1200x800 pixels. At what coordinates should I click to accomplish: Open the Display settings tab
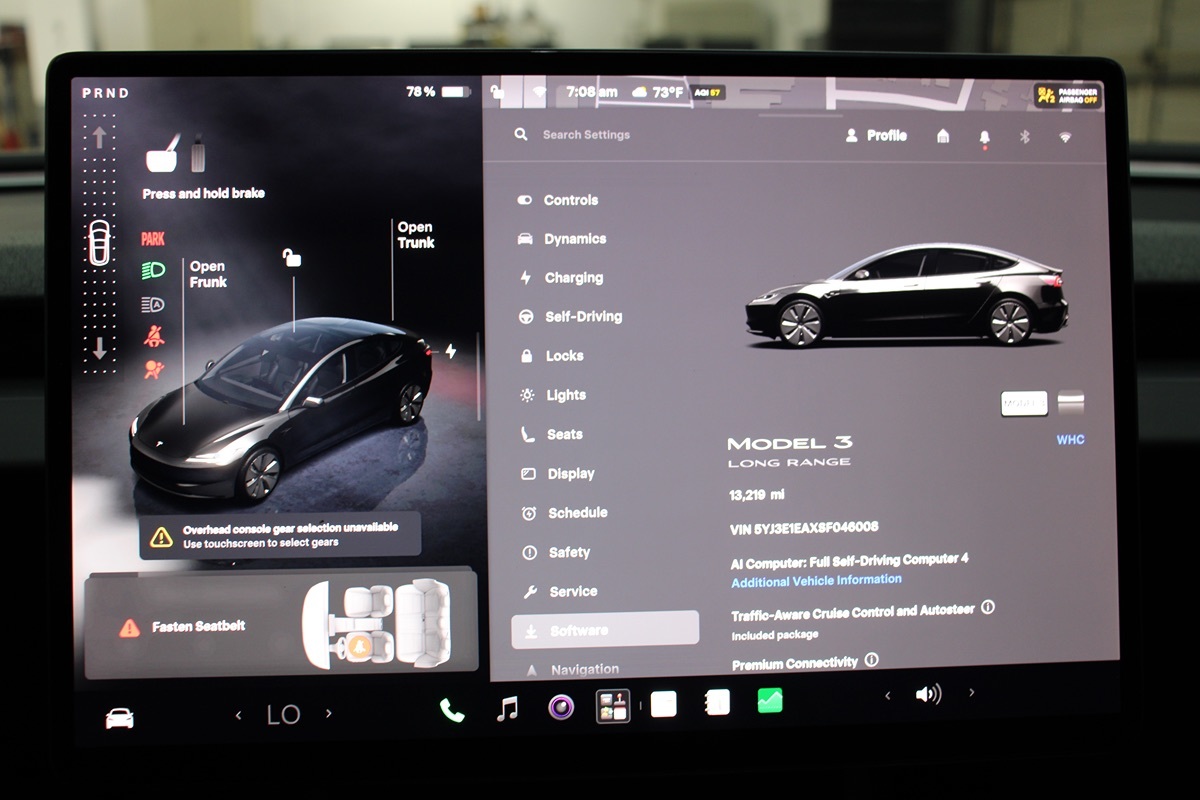(557, 474)
